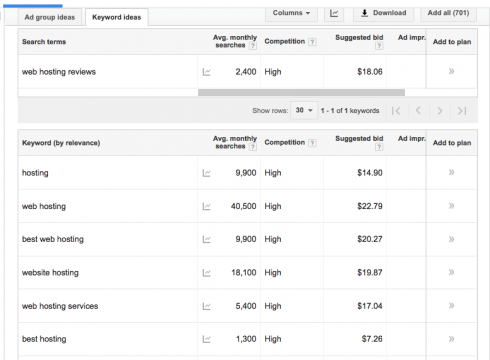Show trend chart for hosting keyword

[x=206, y=173]
